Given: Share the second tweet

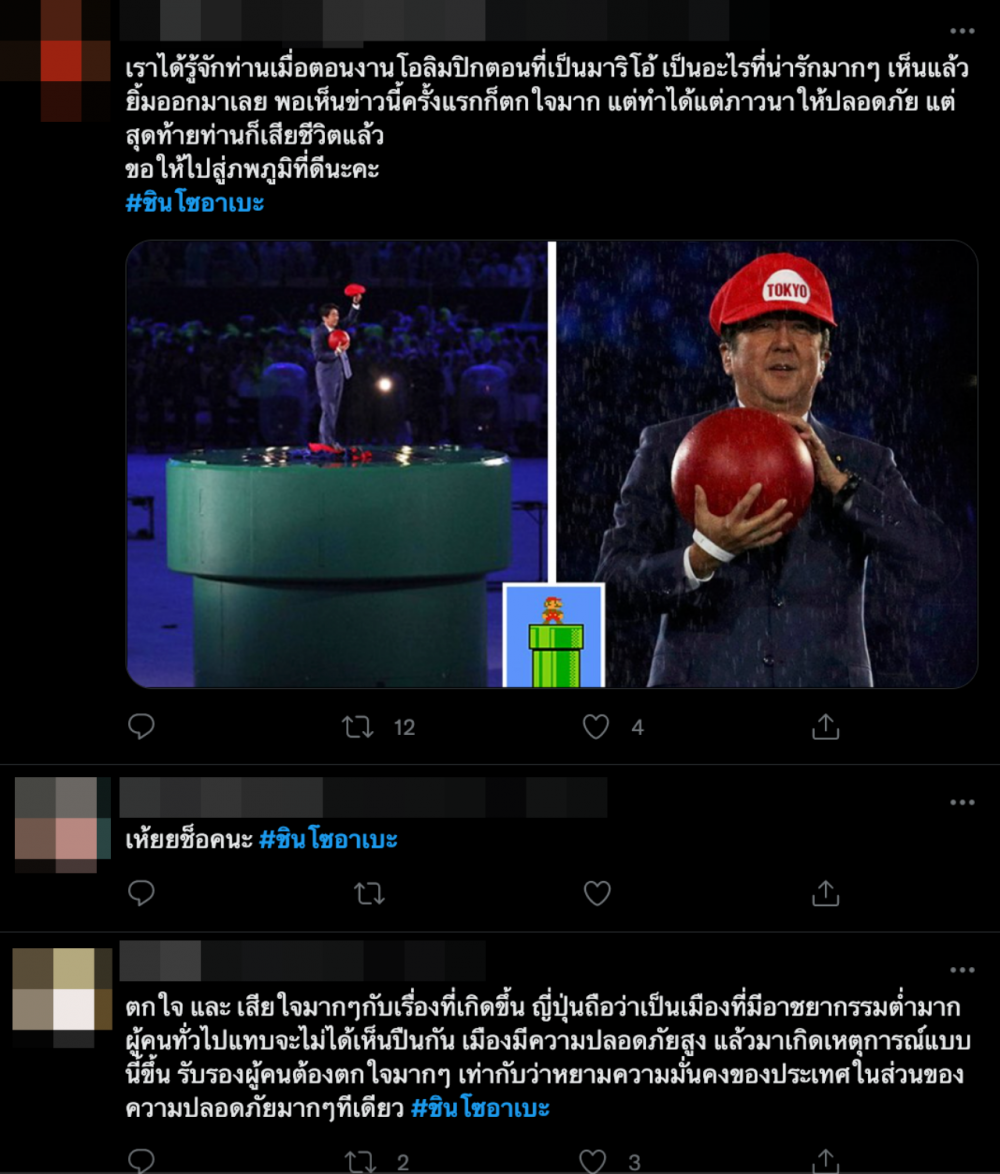Looking at the screenshot, I should tap(826, 892).
